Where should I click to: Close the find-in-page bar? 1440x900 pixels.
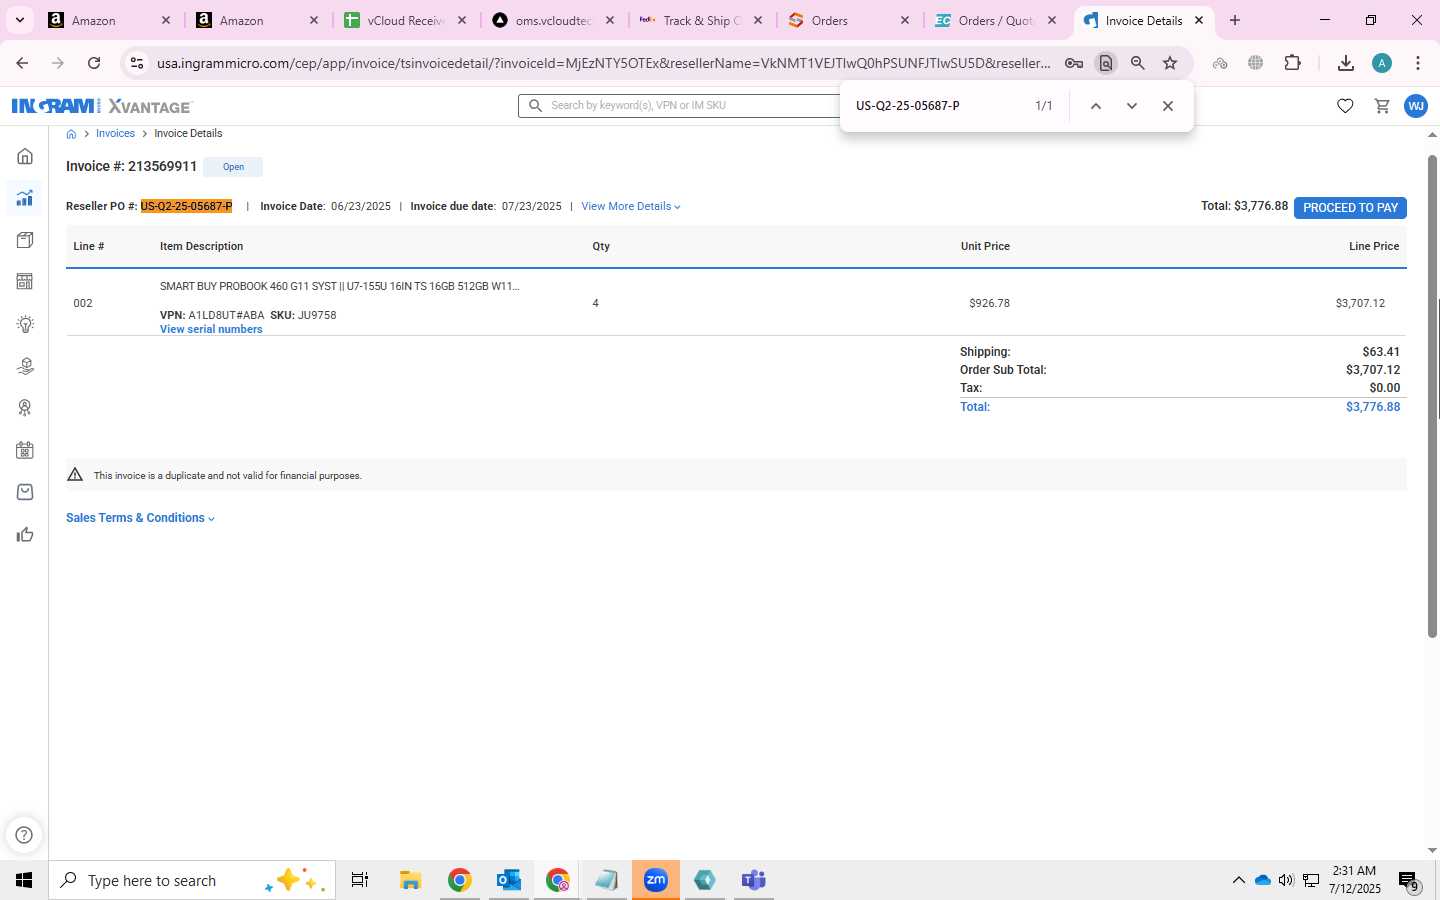[x=1167, y=106]
